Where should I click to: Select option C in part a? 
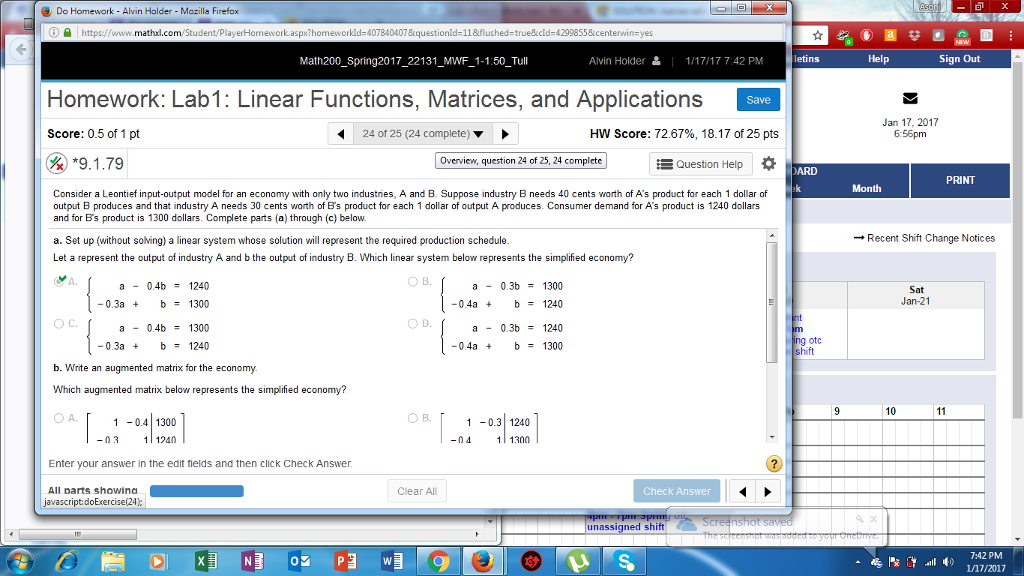(x=58, y=323)
